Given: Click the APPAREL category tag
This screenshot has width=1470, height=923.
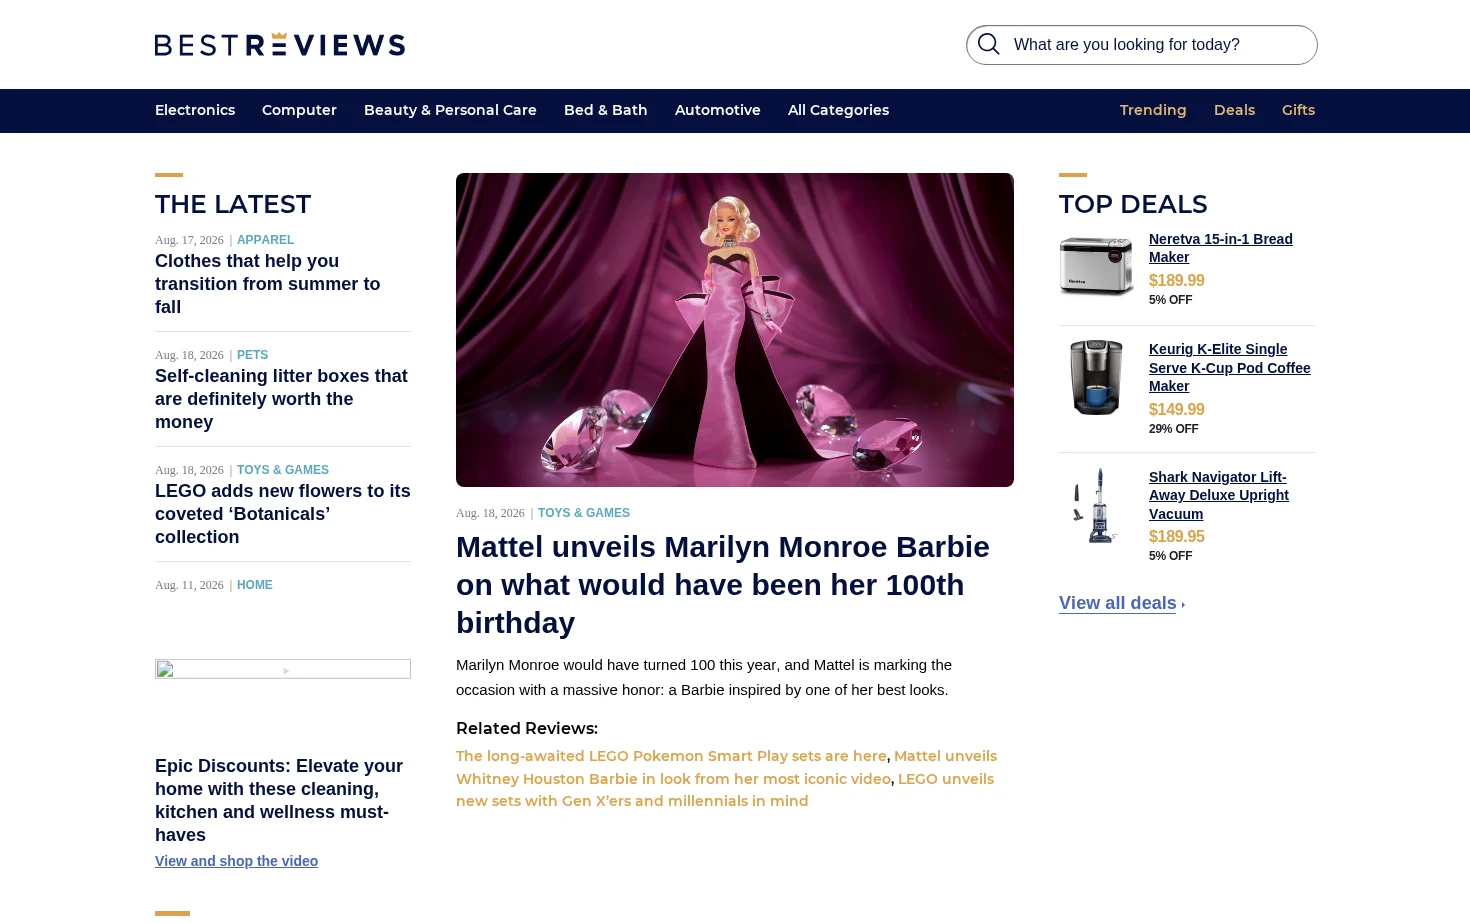Looking at the screenshot, I should click(265, 240).
